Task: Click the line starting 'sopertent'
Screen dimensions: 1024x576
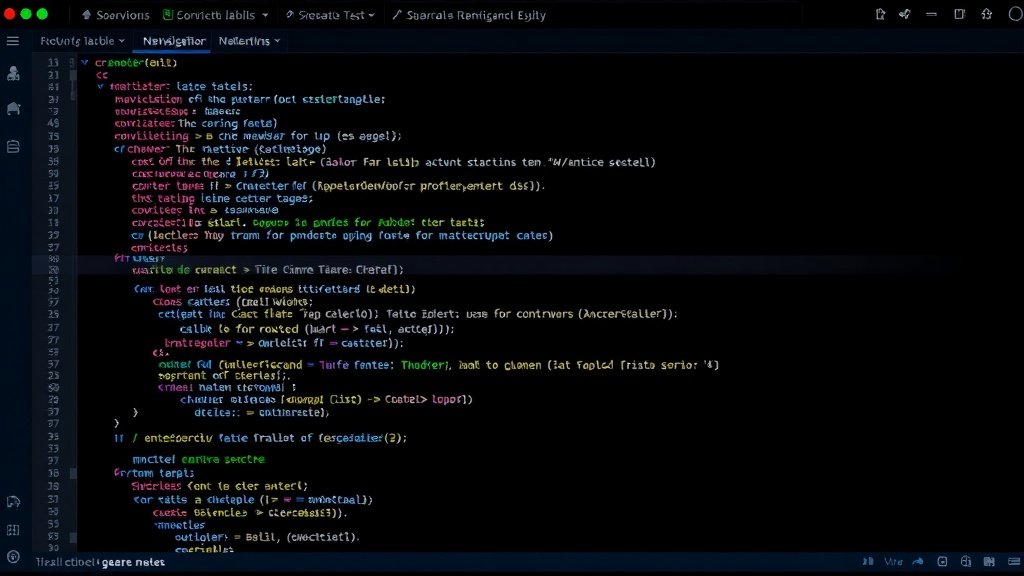Action: [x=223, y=376]
